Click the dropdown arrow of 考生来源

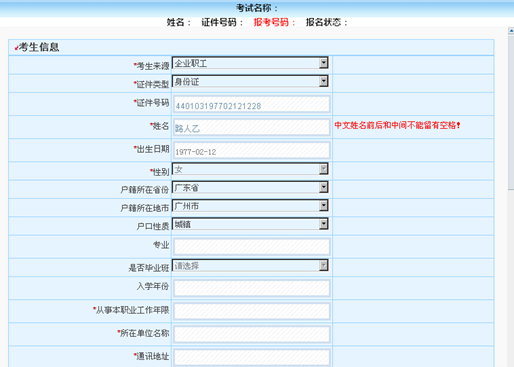(x=323, y=63)
